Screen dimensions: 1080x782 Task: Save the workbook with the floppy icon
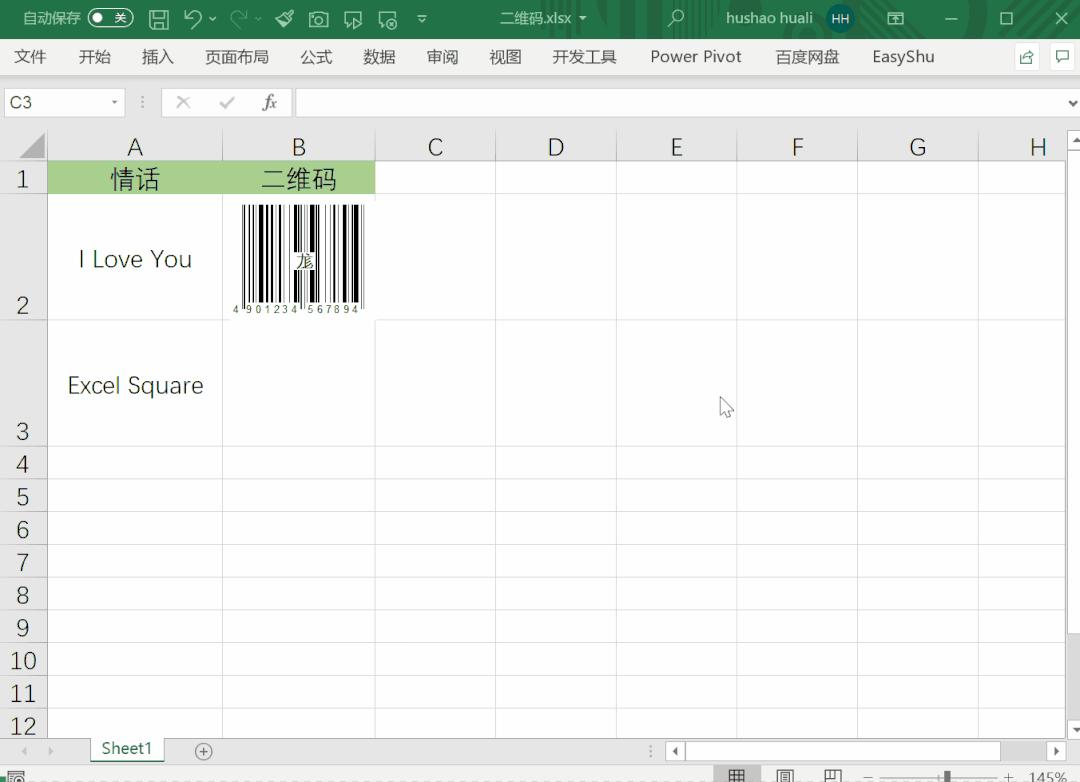pyautogui.click(x=158, y=19)
